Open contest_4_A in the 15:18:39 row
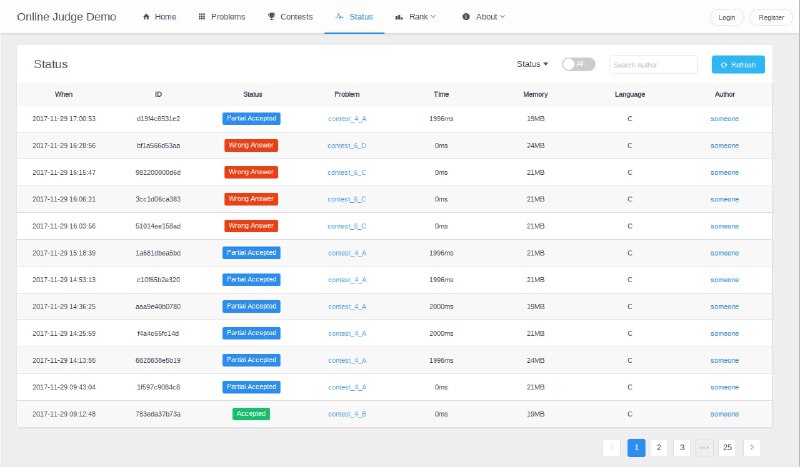800x467 pixels. (x=347, y=253)
